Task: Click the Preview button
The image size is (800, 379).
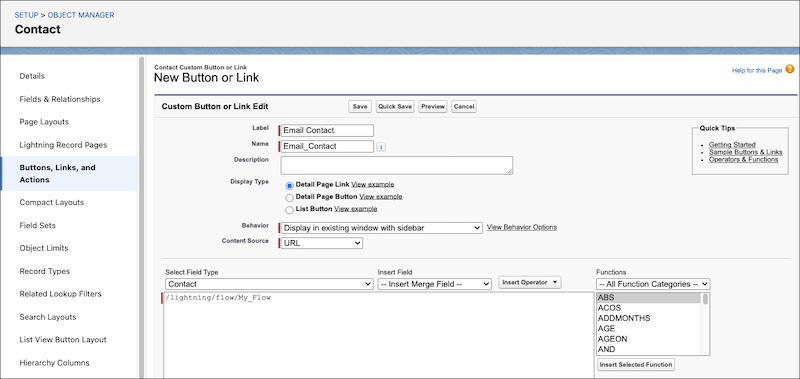Action: [433, 107]
